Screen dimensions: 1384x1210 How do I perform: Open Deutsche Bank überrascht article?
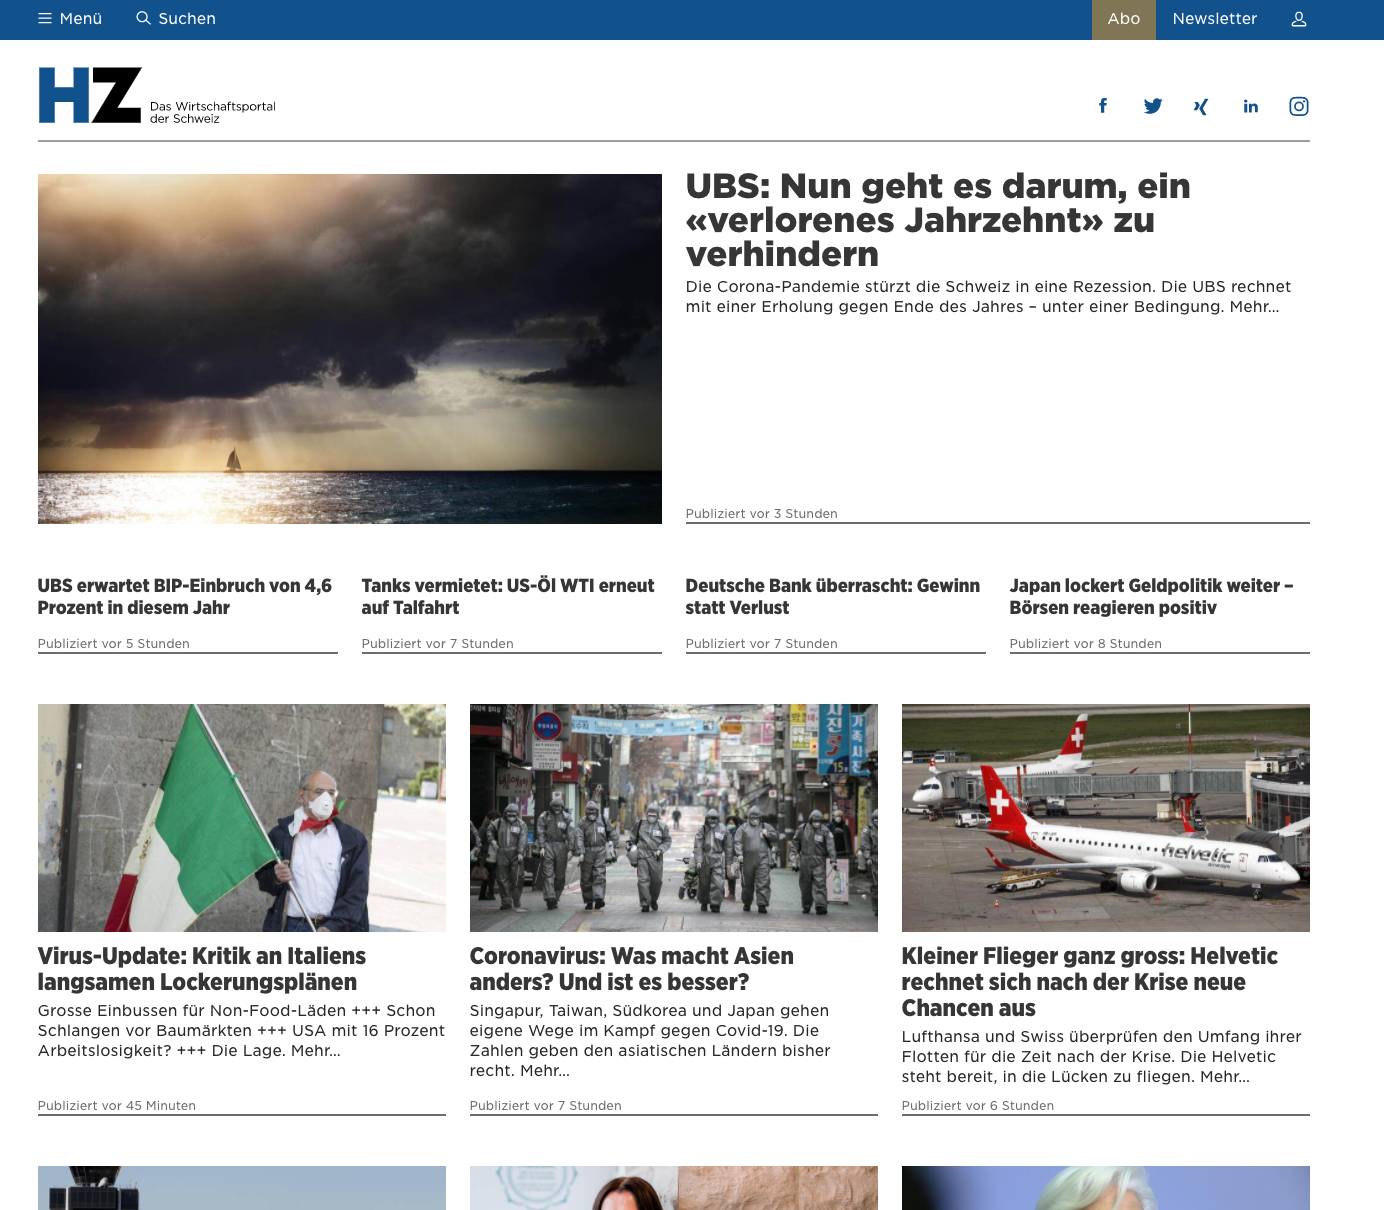pyautogui.click(x=833, y=597)
